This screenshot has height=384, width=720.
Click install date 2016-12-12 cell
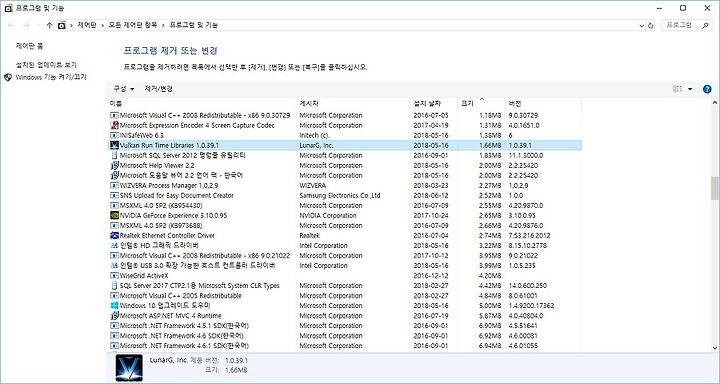431,276
